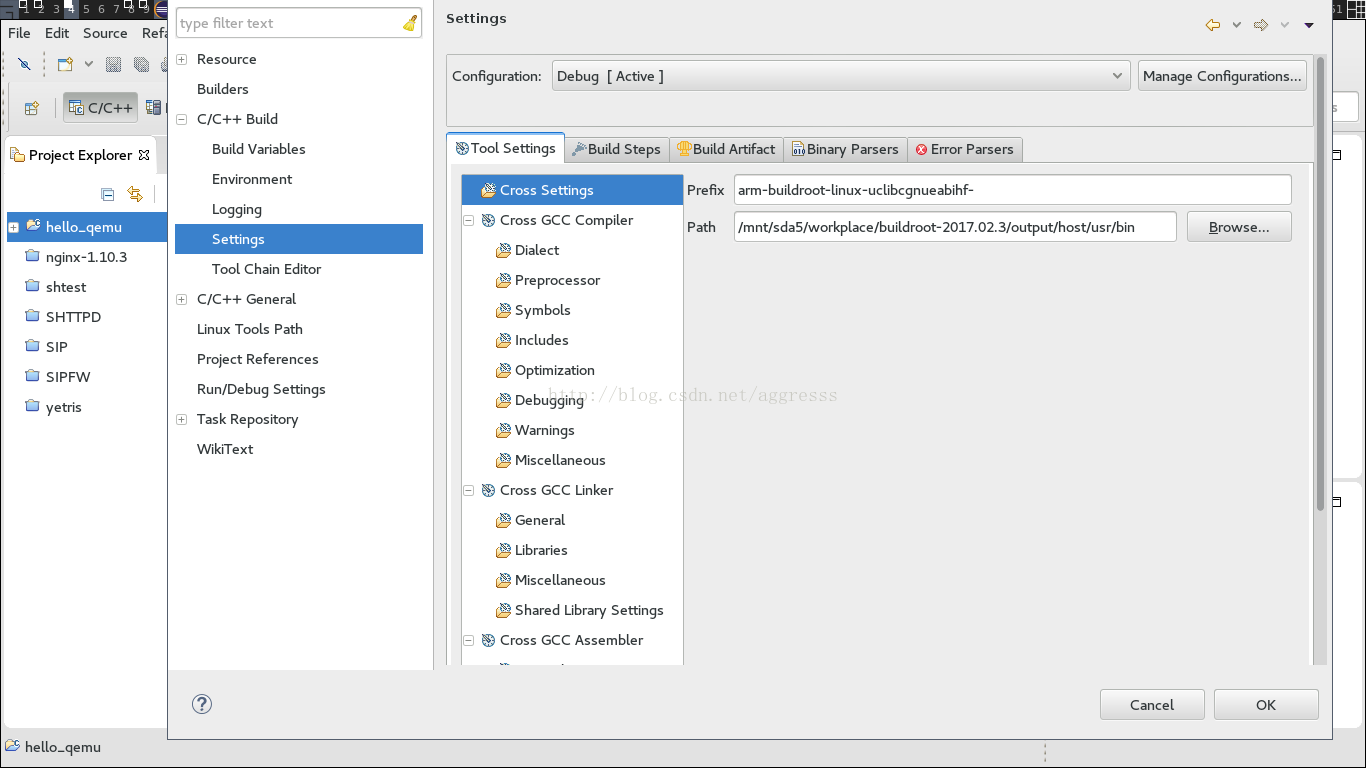
Task: Open the File menu
Action: [x=19, y=33]
